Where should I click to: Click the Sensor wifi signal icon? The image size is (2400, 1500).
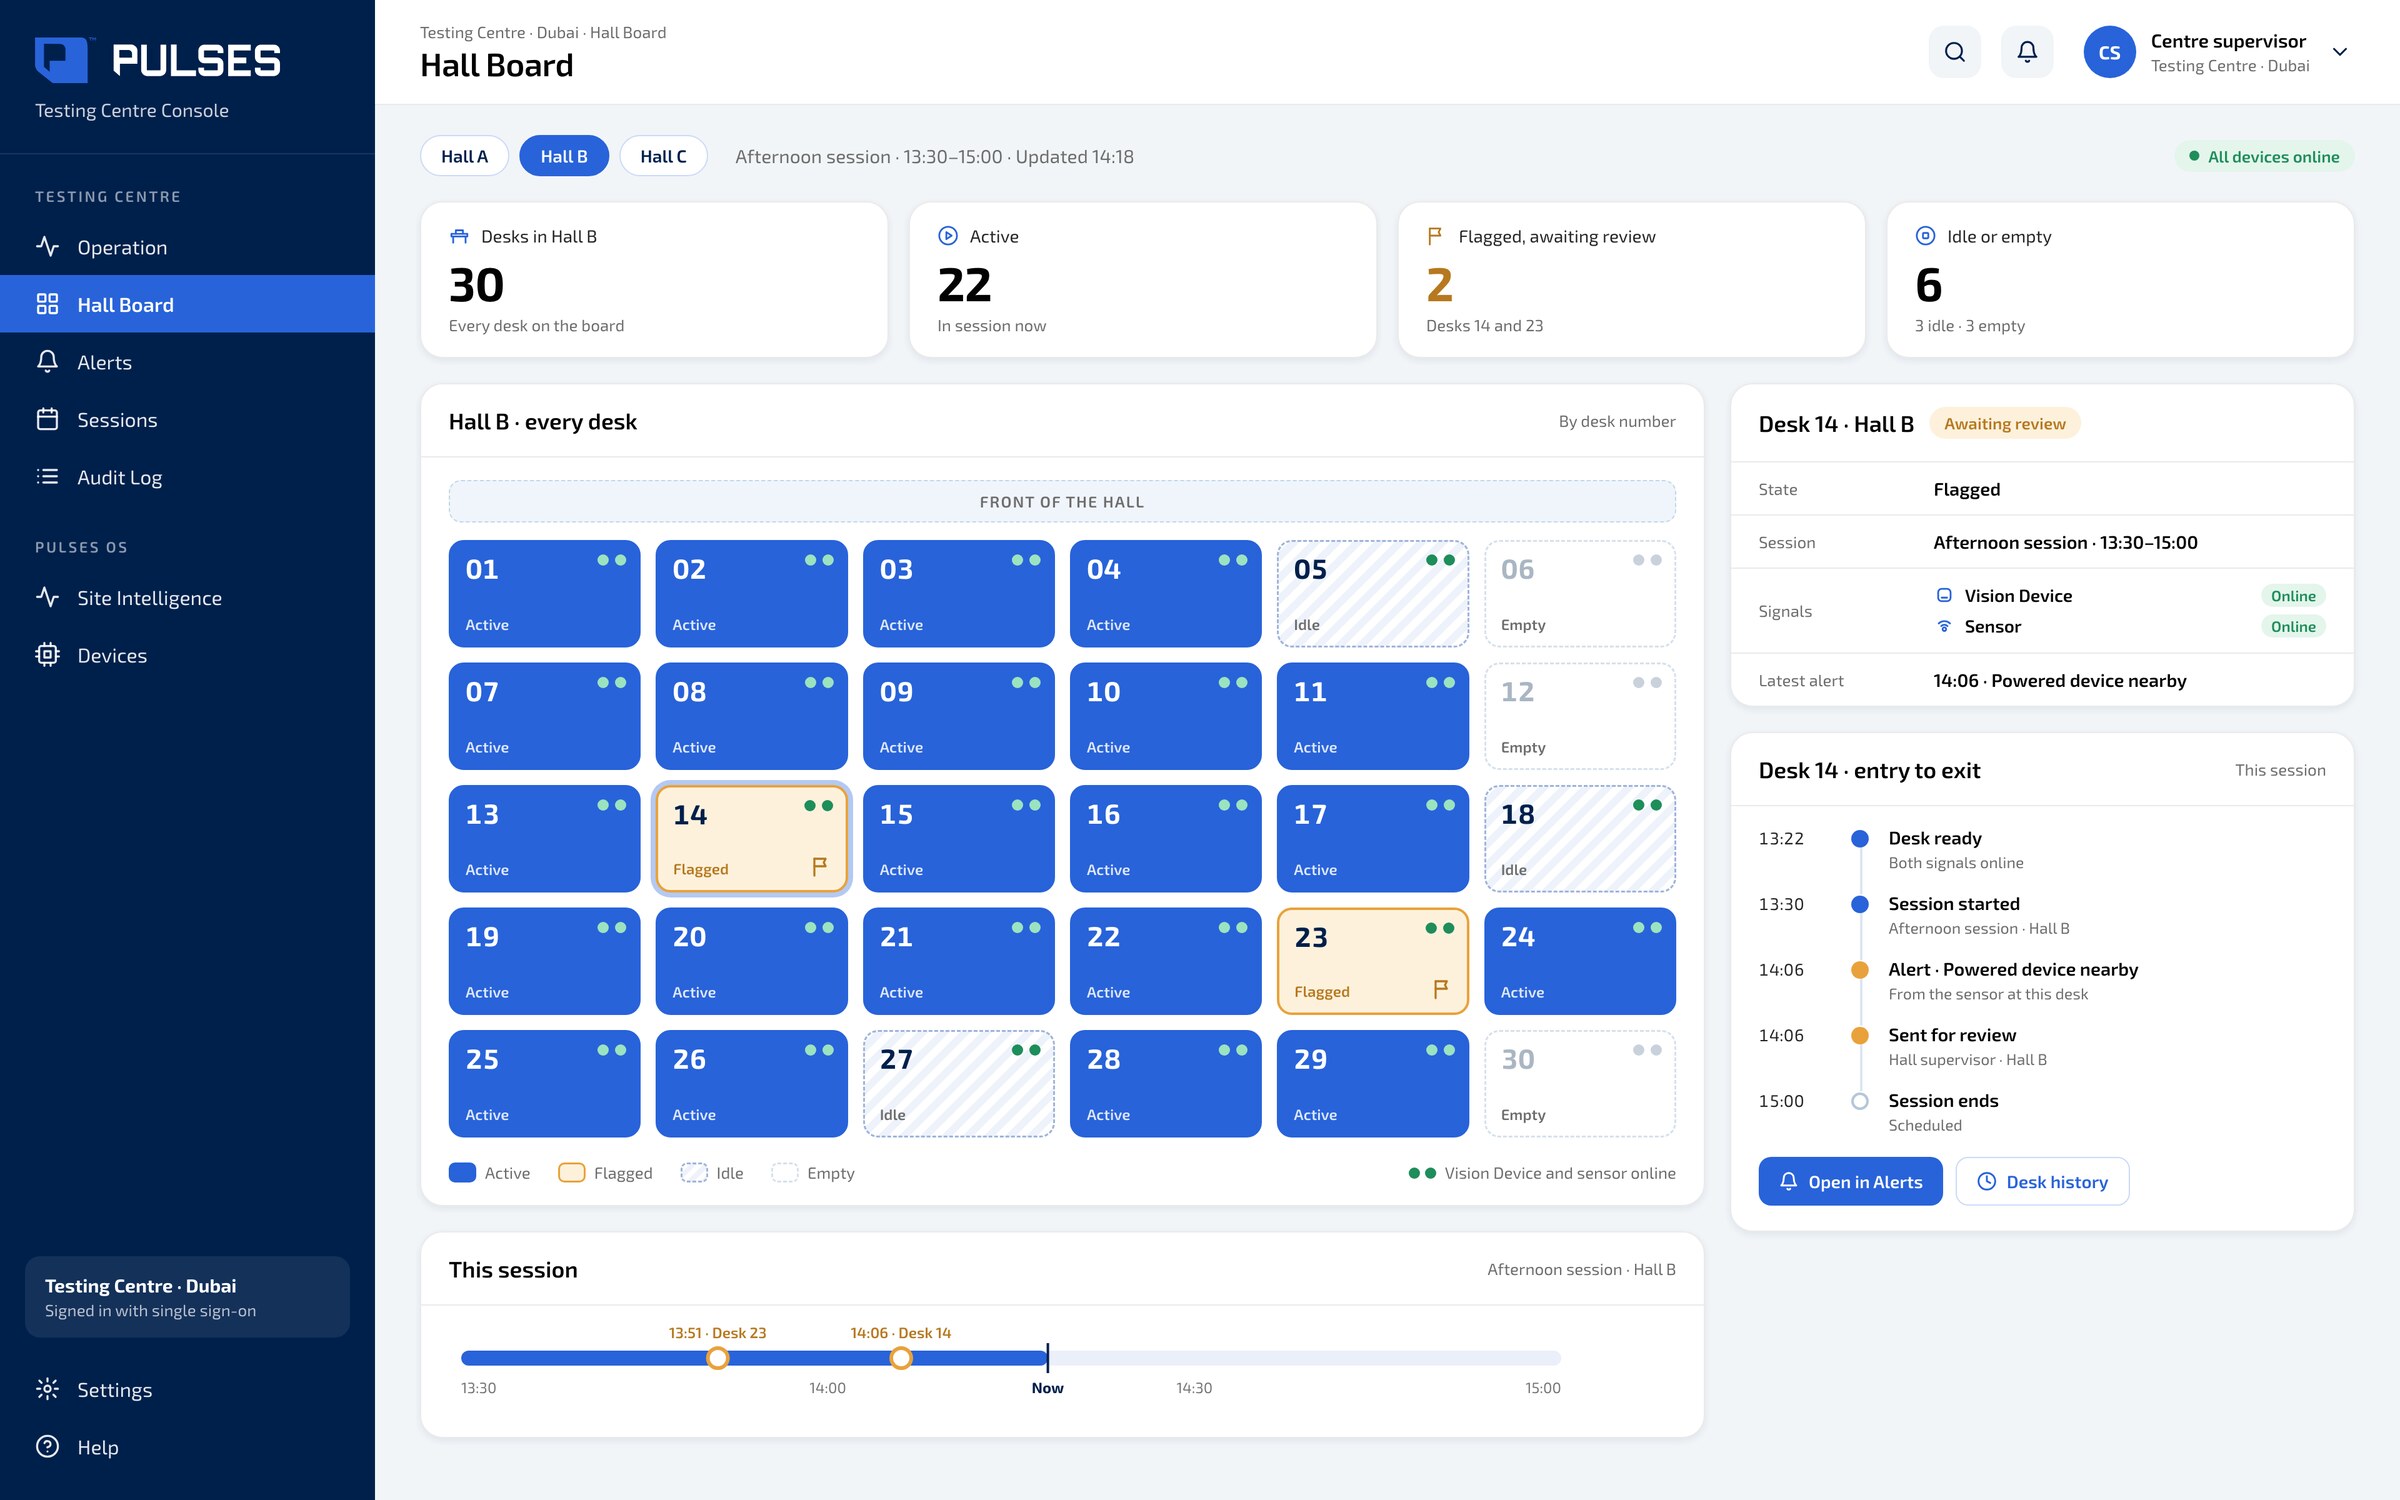1944,626
